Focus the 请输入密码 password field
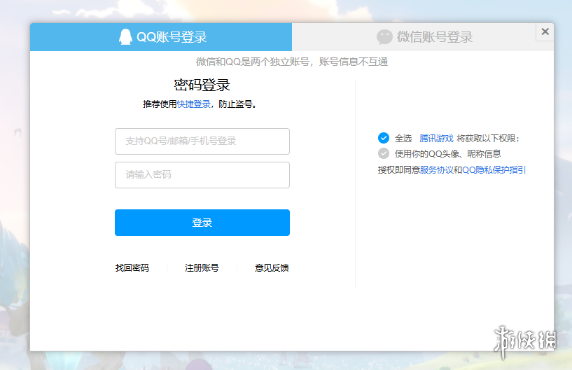Image resolution: width=572 pixels, height=370 pixels. 202,175
